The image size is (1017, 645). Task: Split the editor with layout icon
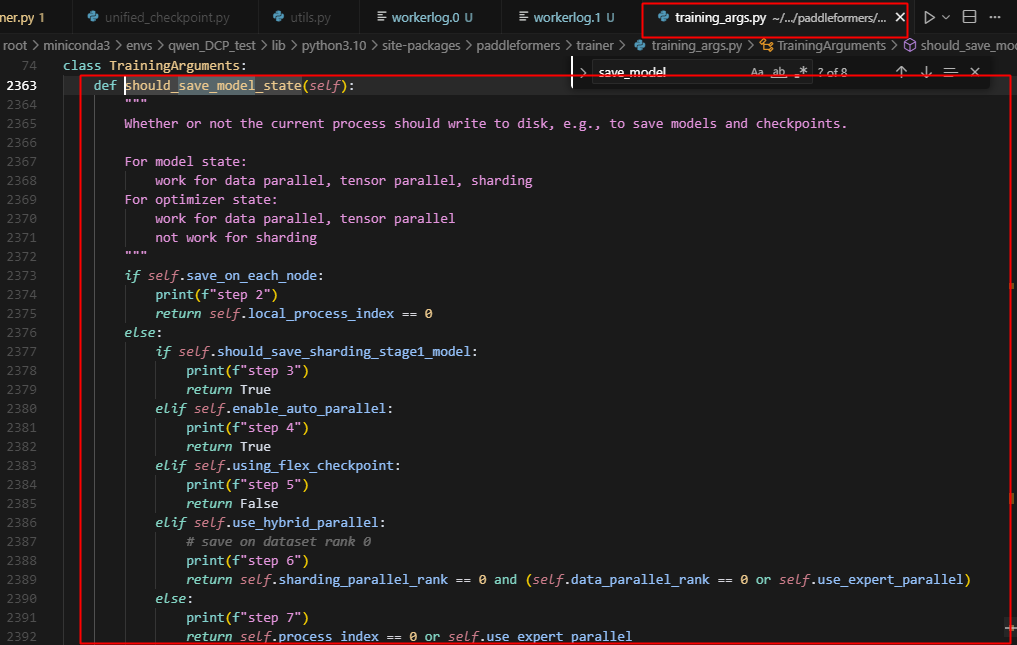[969, 17]
